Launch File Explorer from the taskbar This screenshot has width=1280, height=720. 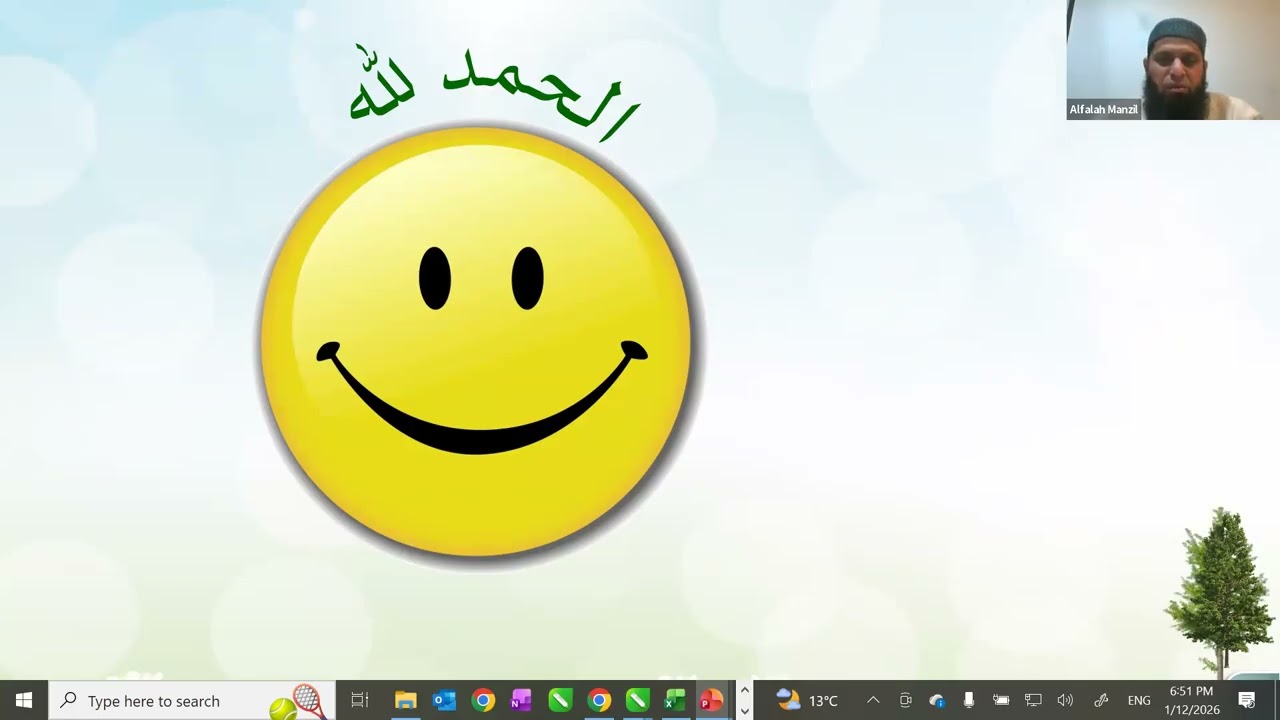[x=405, y=700]
